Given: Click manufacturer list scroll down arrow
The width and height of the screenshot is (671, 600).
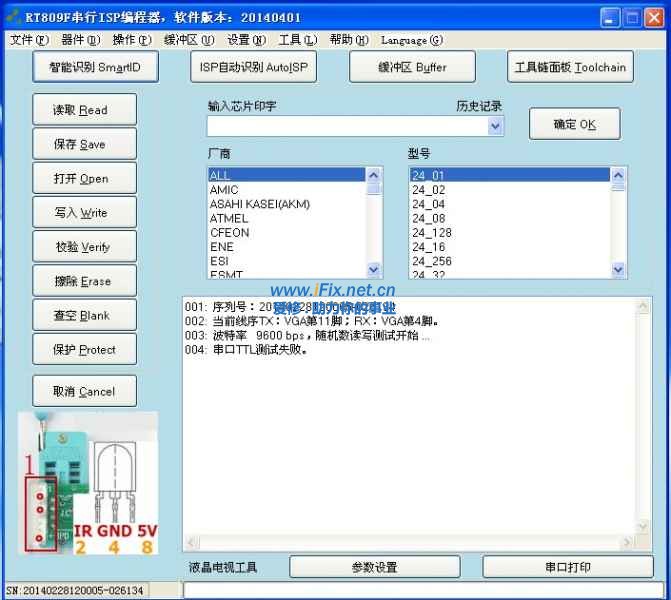Looking at the screenshot, I should (374, 270).
